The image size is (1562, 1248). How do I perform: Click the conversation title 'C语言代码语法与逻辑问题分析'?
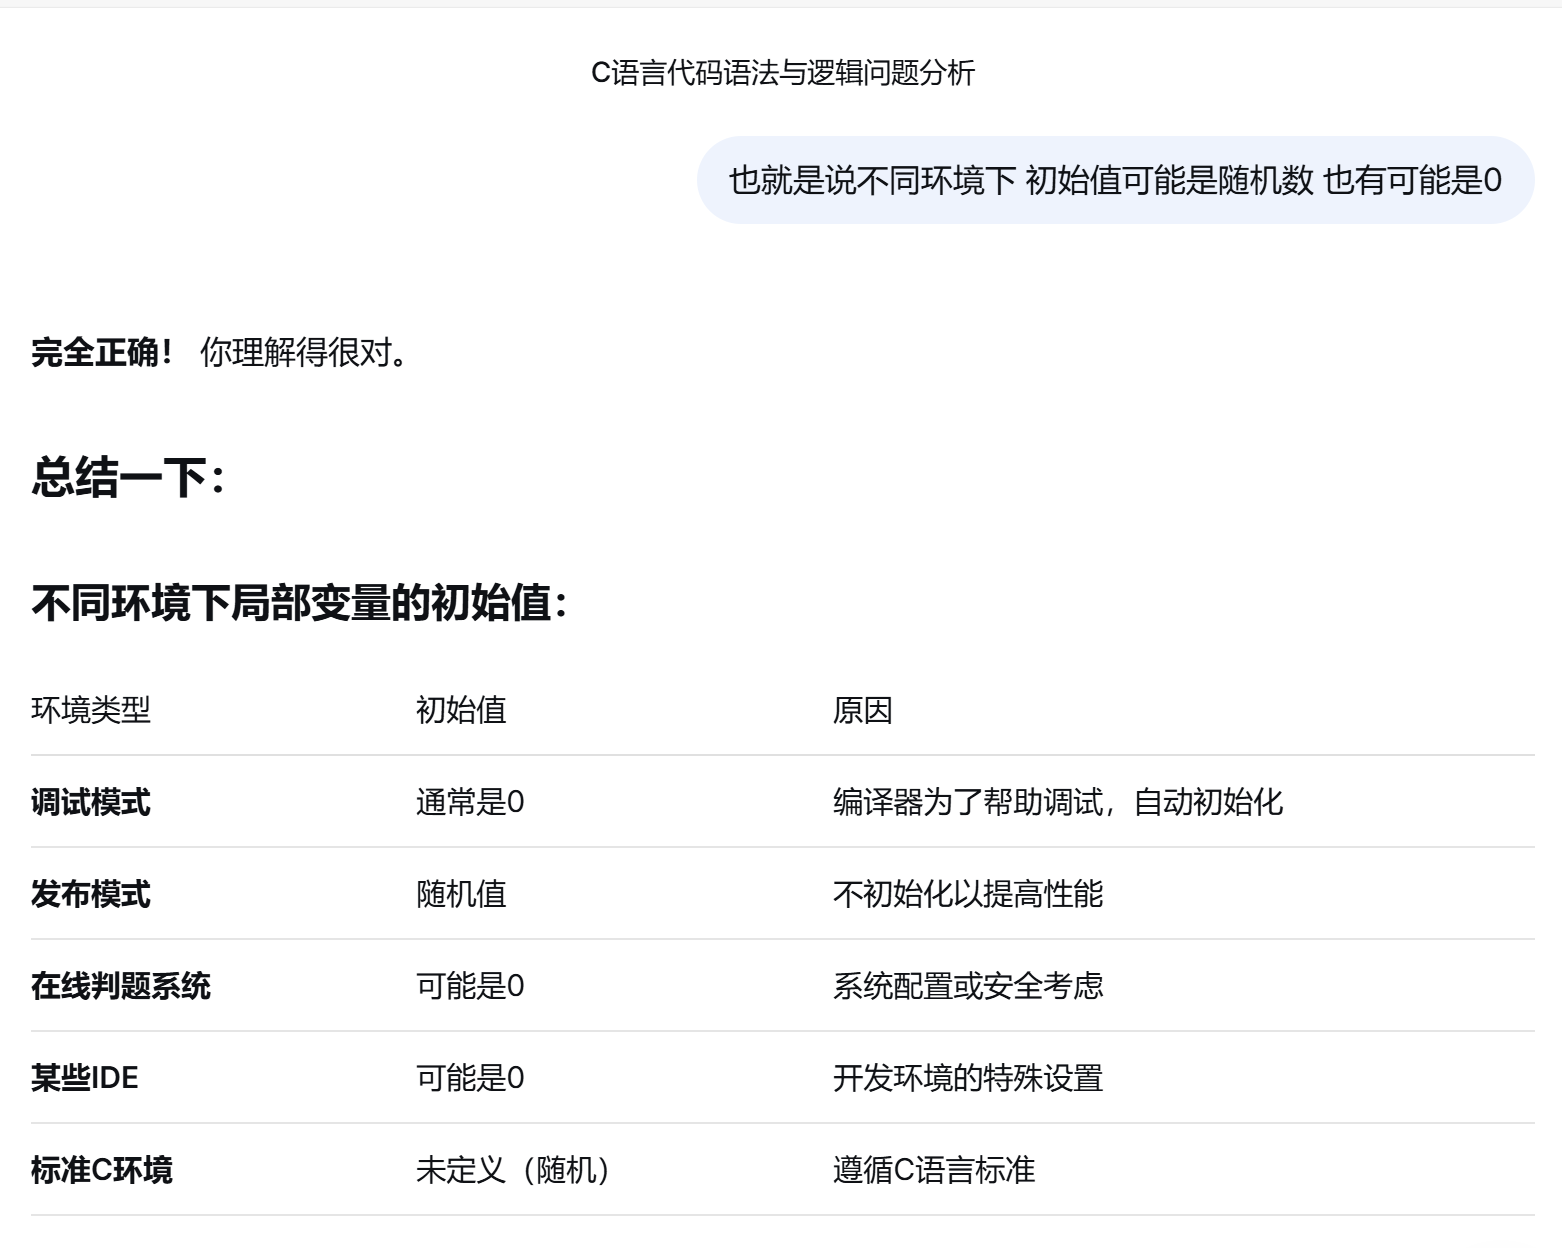point(782,73)
